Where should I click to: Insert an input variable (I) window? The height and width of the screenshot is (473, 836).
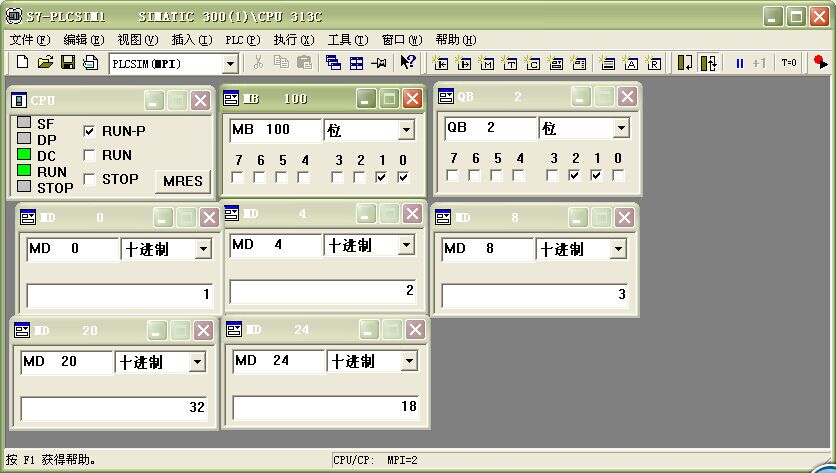[x=441, y=63]
